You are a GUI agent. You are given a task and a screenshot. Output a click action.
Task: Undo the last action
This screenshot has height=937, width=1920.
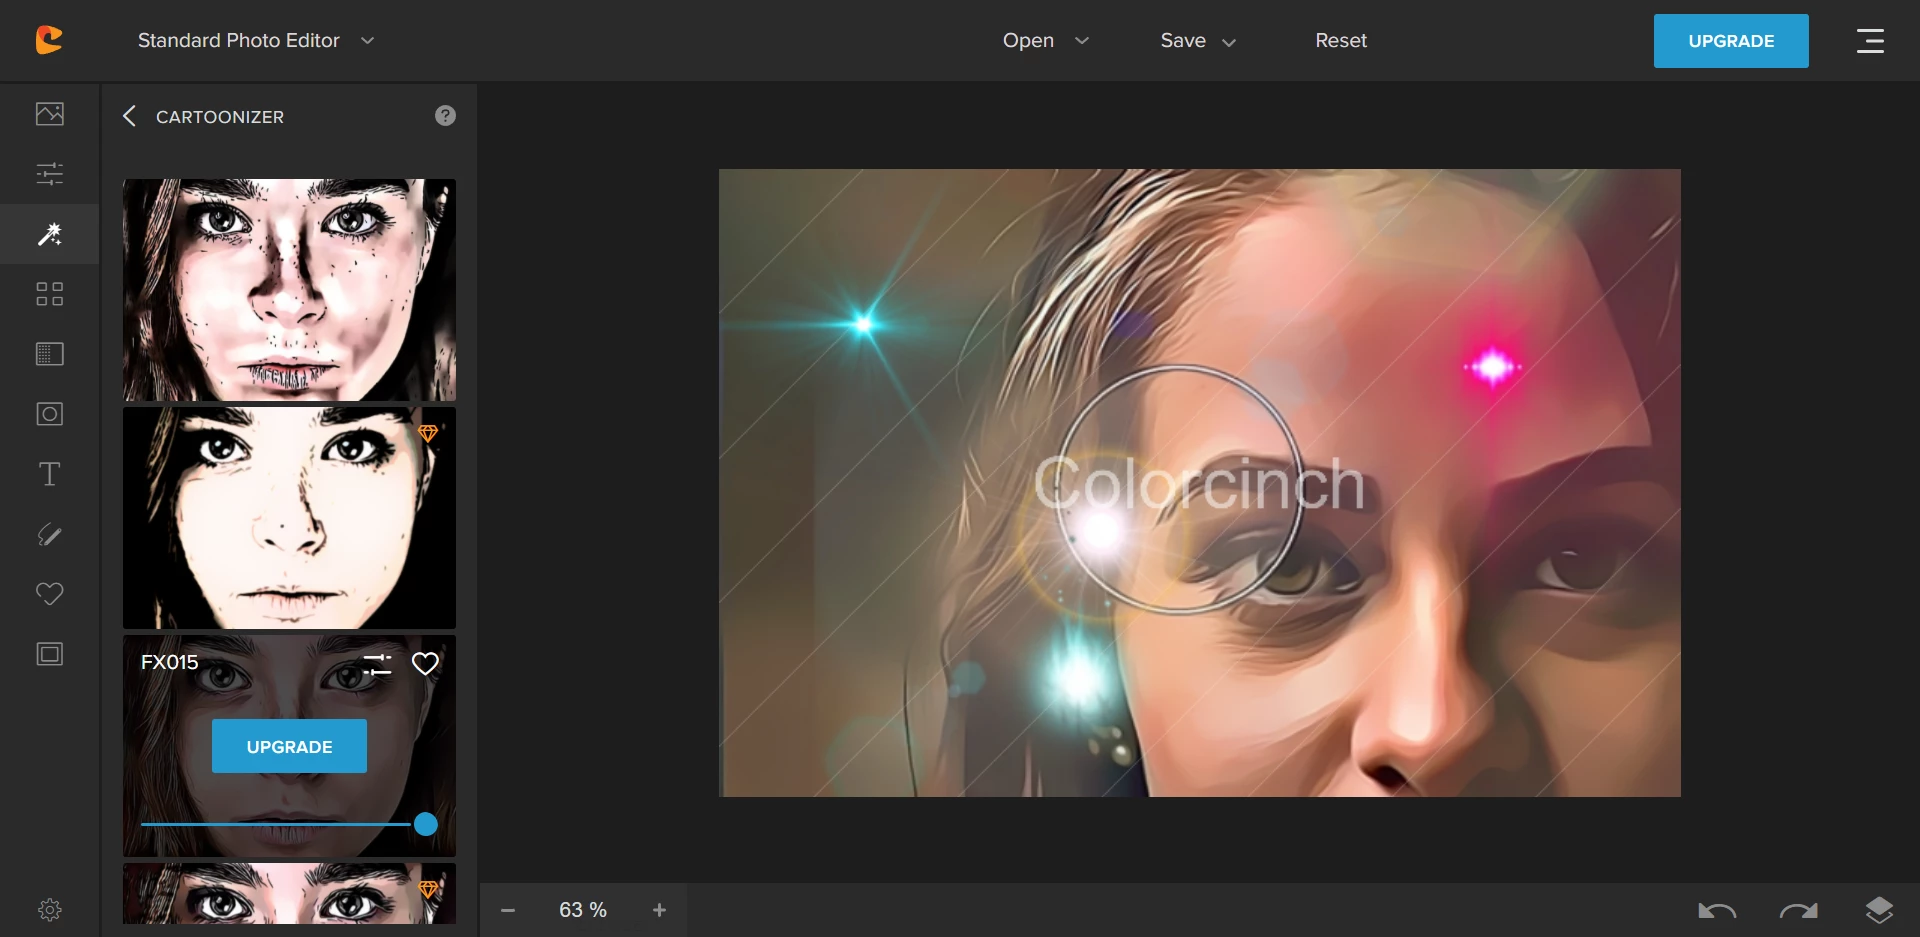1717,910
